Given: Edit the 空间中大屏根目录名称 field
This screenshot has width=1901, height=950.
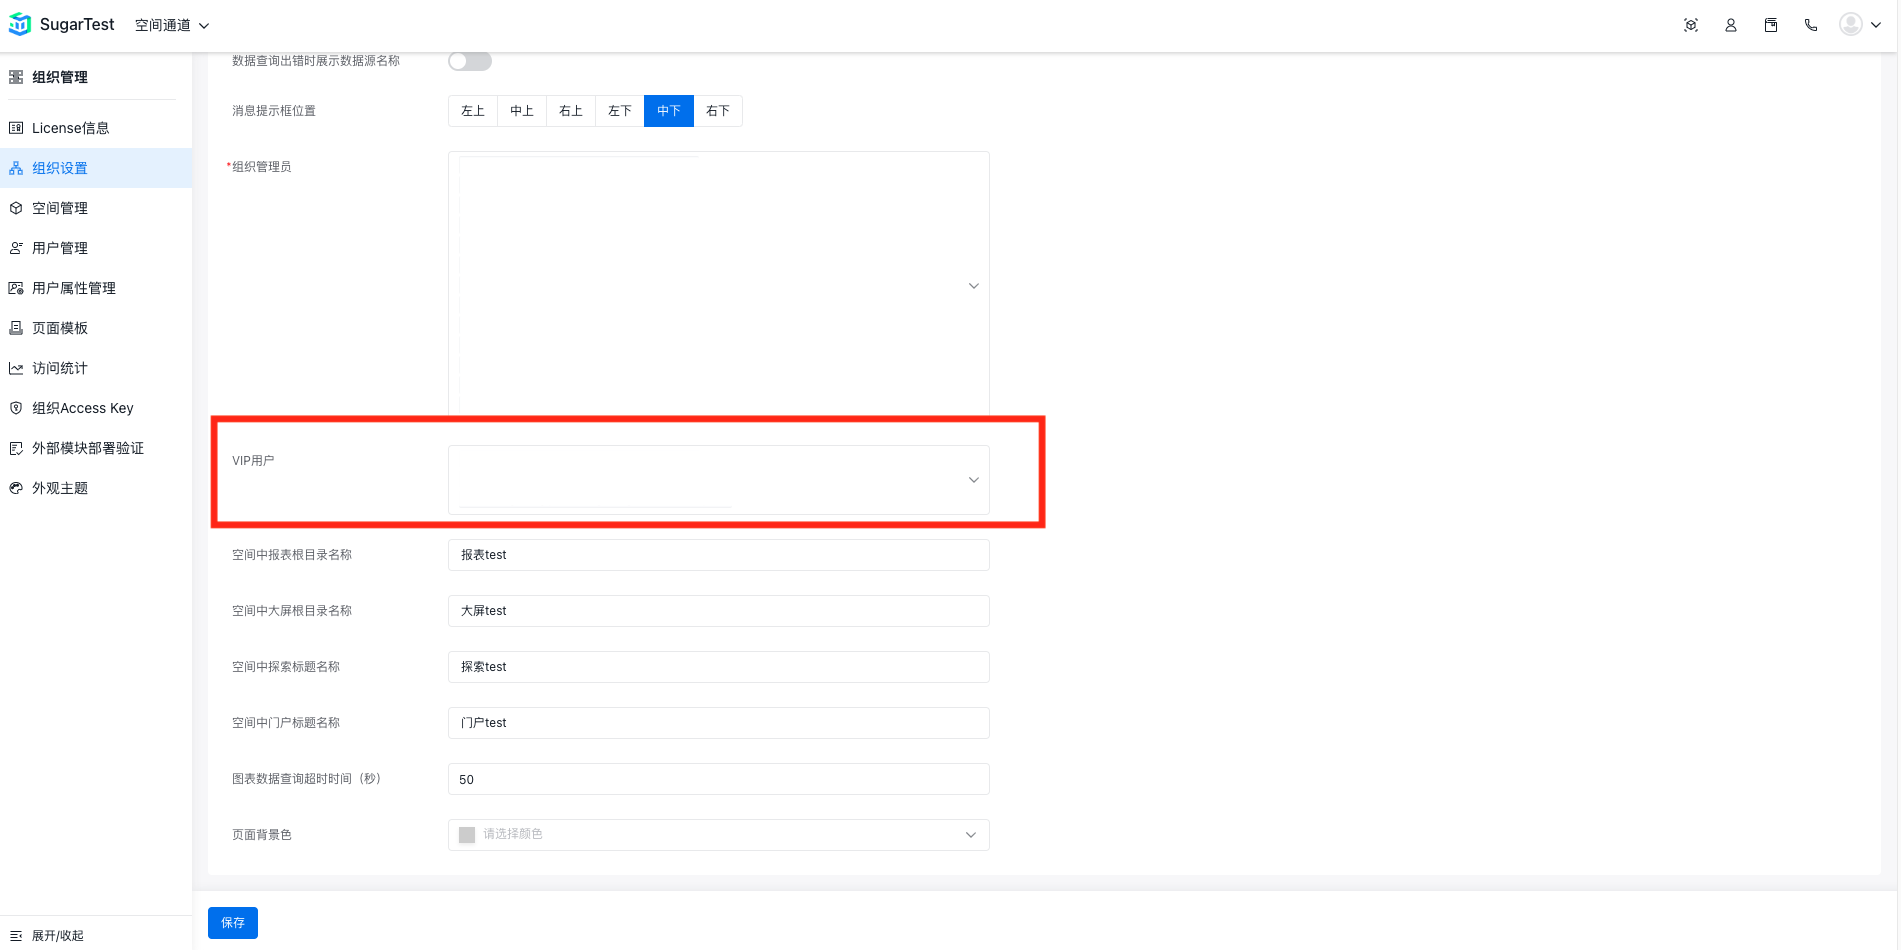Looking at the screenshot, I should click(719, 611).
